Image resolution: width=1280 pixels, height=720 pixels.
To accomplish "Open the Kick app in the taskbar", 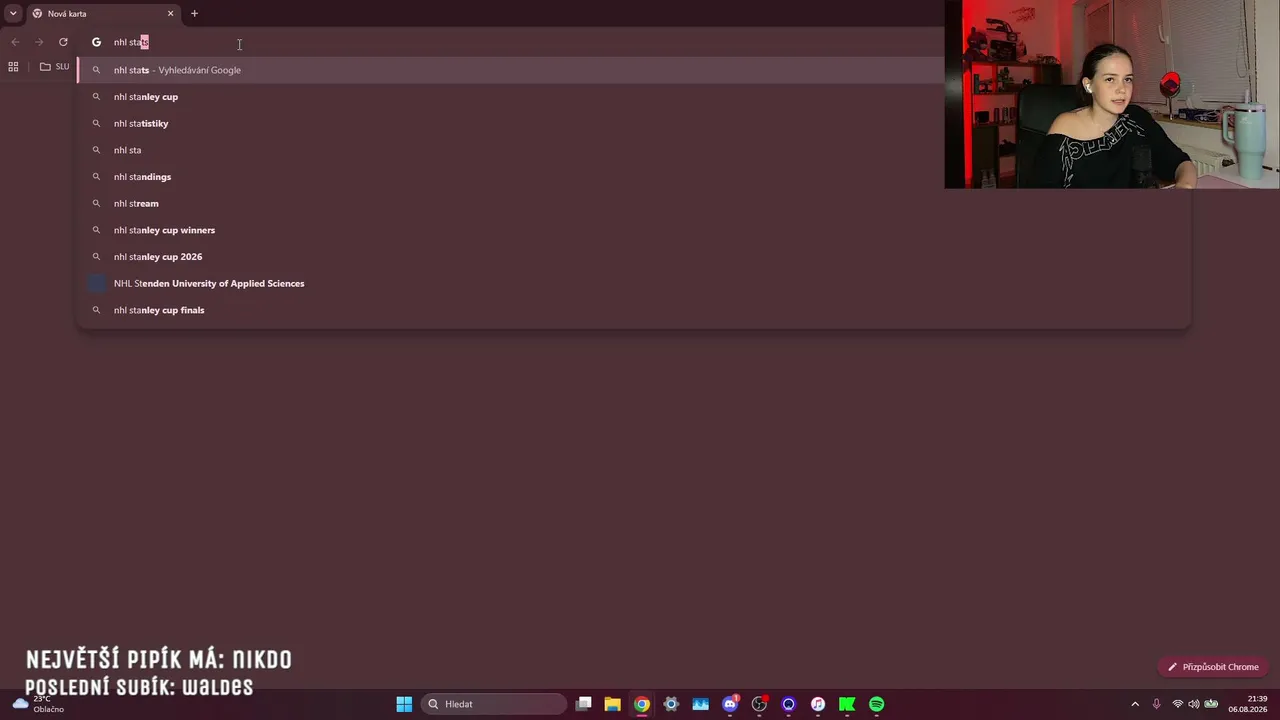I will click(x=847, y=704).
